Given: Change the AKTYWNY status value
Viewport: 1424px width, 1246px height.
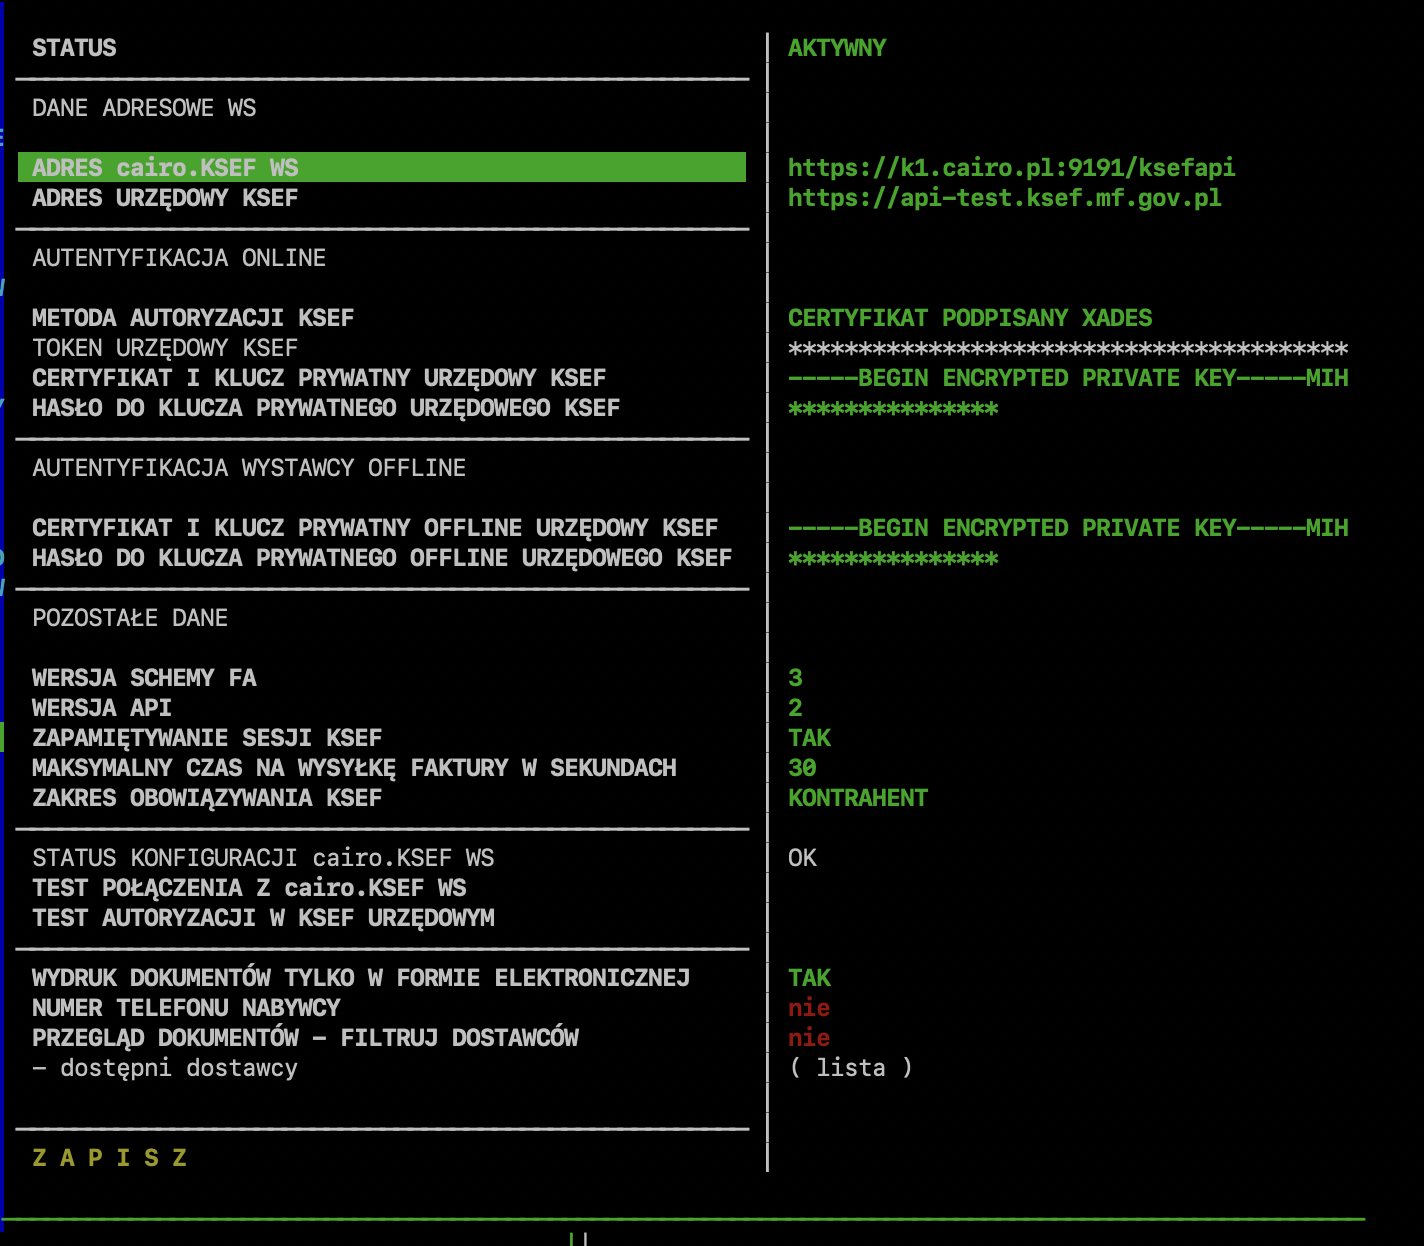Looking at the screenshot, I should (x=836, y=48).
